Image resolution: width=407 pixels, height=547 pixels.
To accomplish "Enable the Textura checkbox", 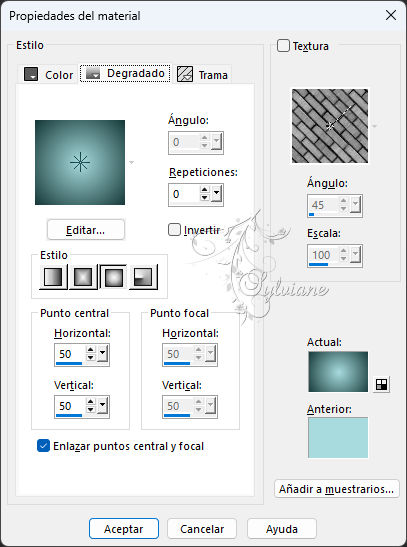I will point(283,46).
